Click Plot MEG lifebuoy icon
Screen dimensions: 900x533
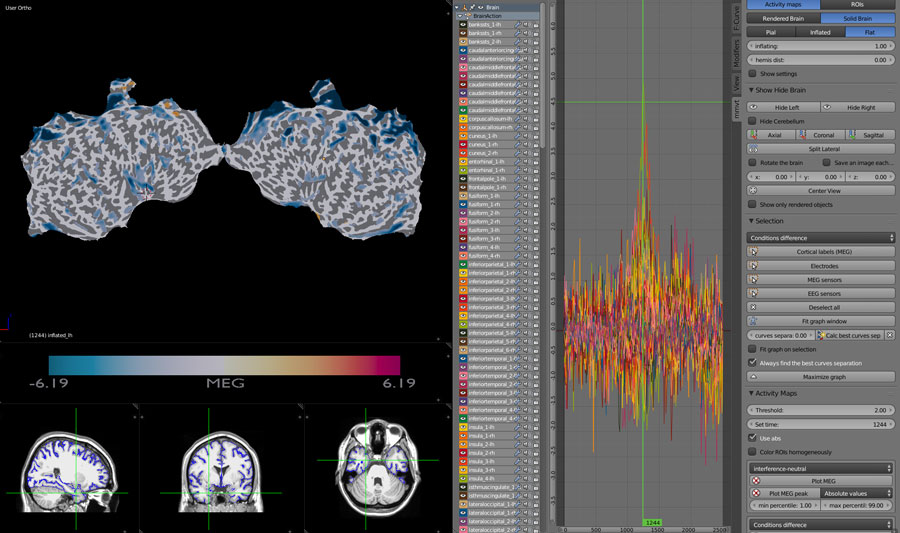point(756,481)
